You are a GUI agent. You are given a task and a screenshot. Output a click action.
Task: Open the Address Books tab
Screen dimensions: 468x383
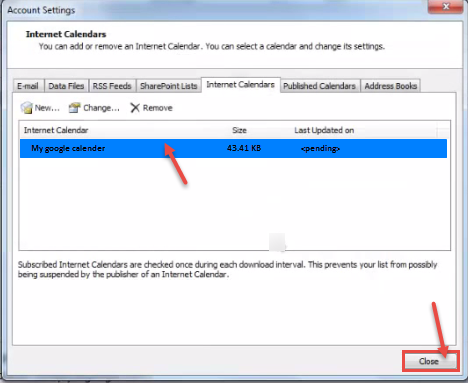[x=390, y=86]
